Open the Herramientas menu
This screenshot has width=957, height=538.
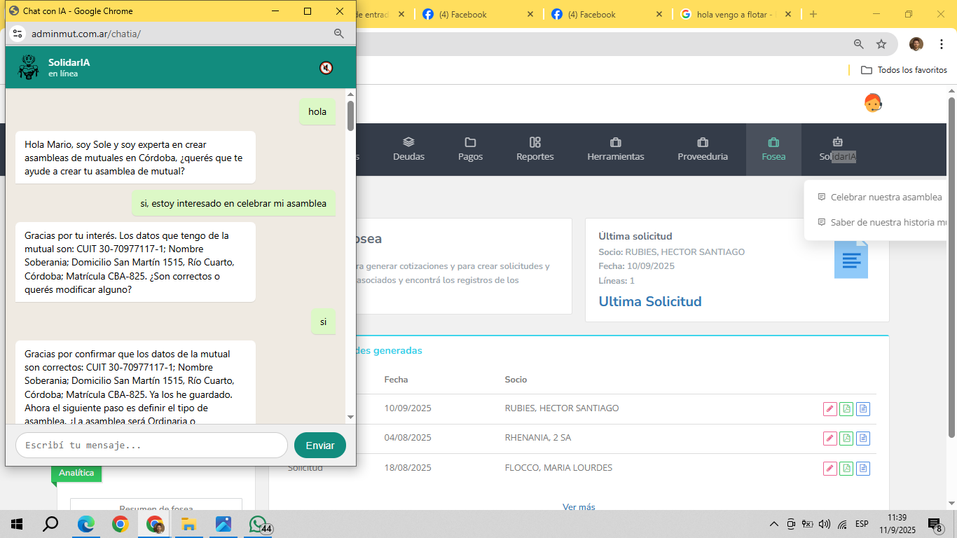coord(615,150)
